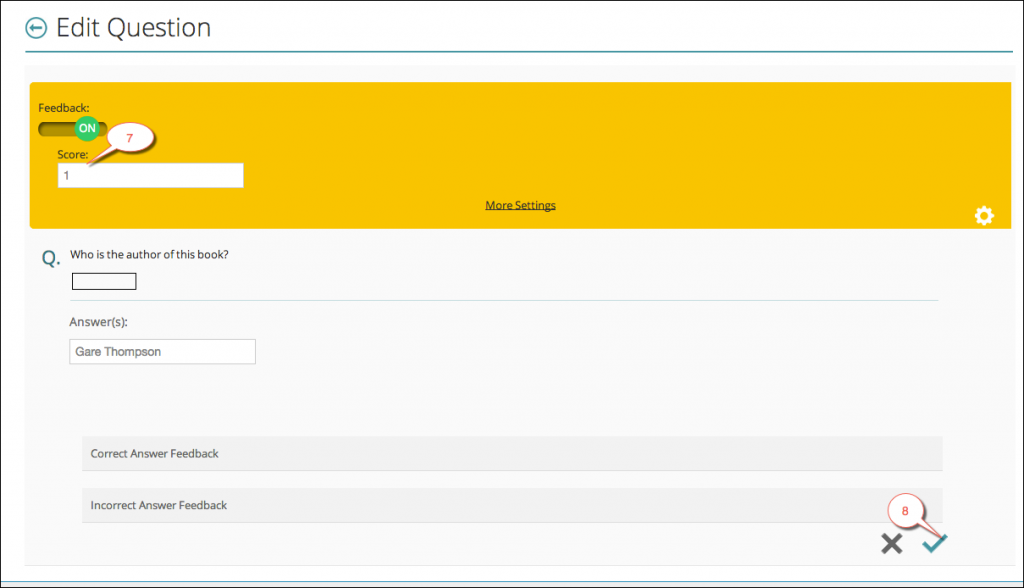
Task: Click the question text about the book's author
Action: [149, 254]
